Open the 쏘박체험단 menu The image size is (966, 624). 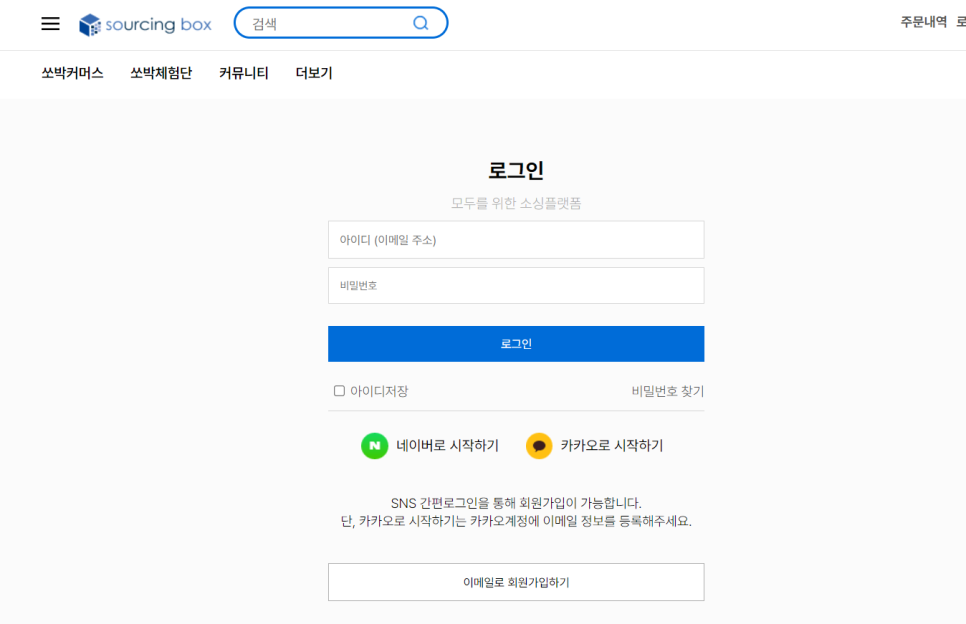(x=161, y=73)
